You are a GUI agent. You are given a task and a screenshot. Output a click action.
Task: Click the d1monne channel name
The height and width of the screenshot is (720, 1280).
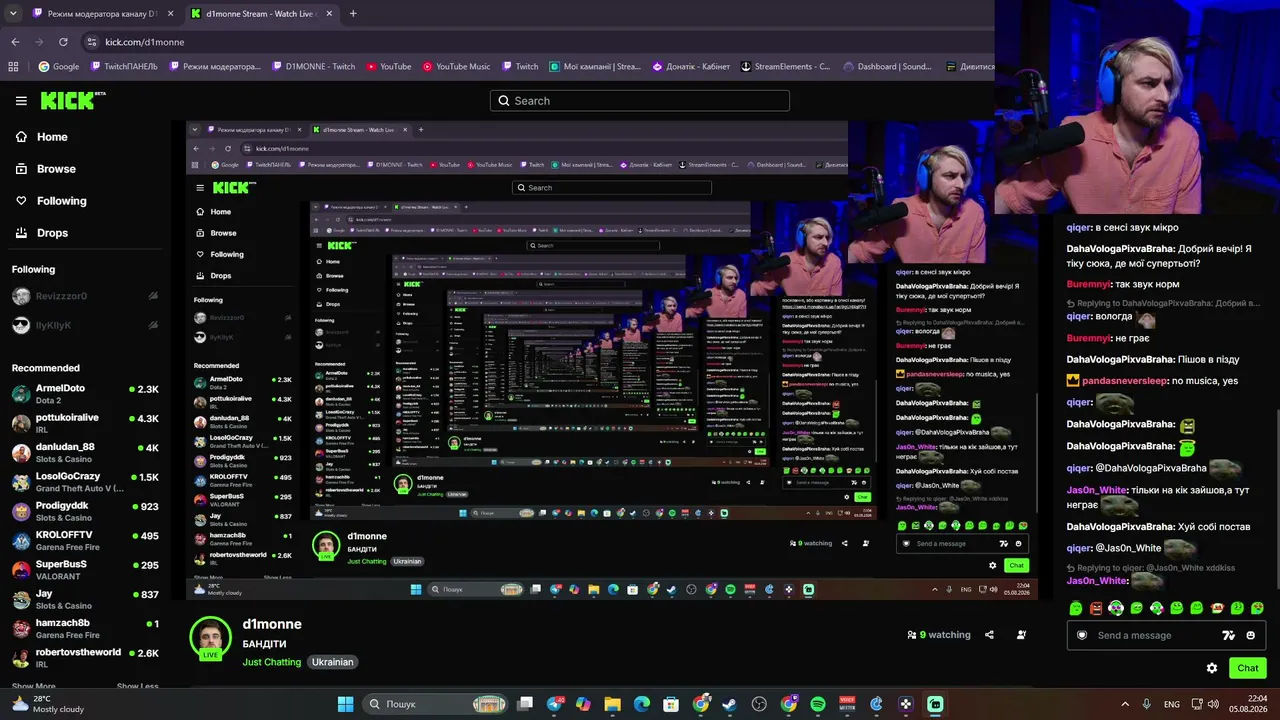pos(272,624)
